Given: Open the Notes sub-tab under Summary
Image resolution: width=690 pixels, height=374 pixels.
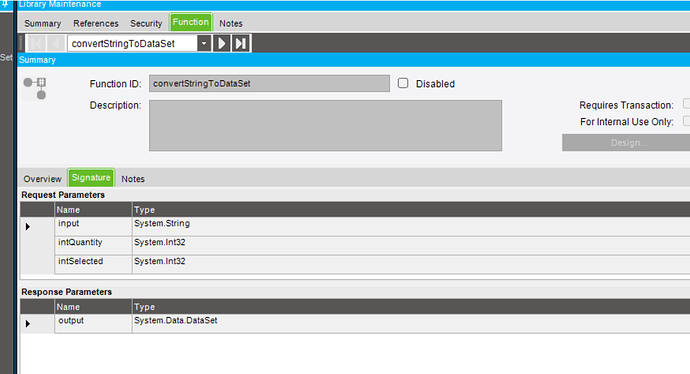Looking at the screenshot, I should tap(133, 179).
